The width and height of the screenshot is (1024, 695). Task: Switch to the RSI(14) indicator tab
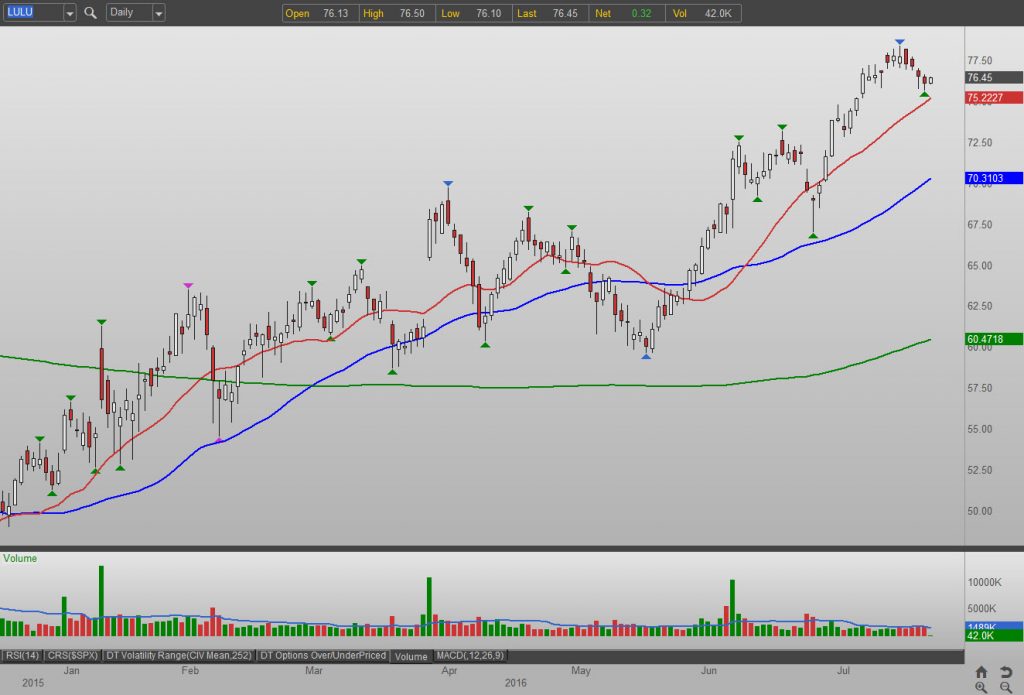(22, 655)
